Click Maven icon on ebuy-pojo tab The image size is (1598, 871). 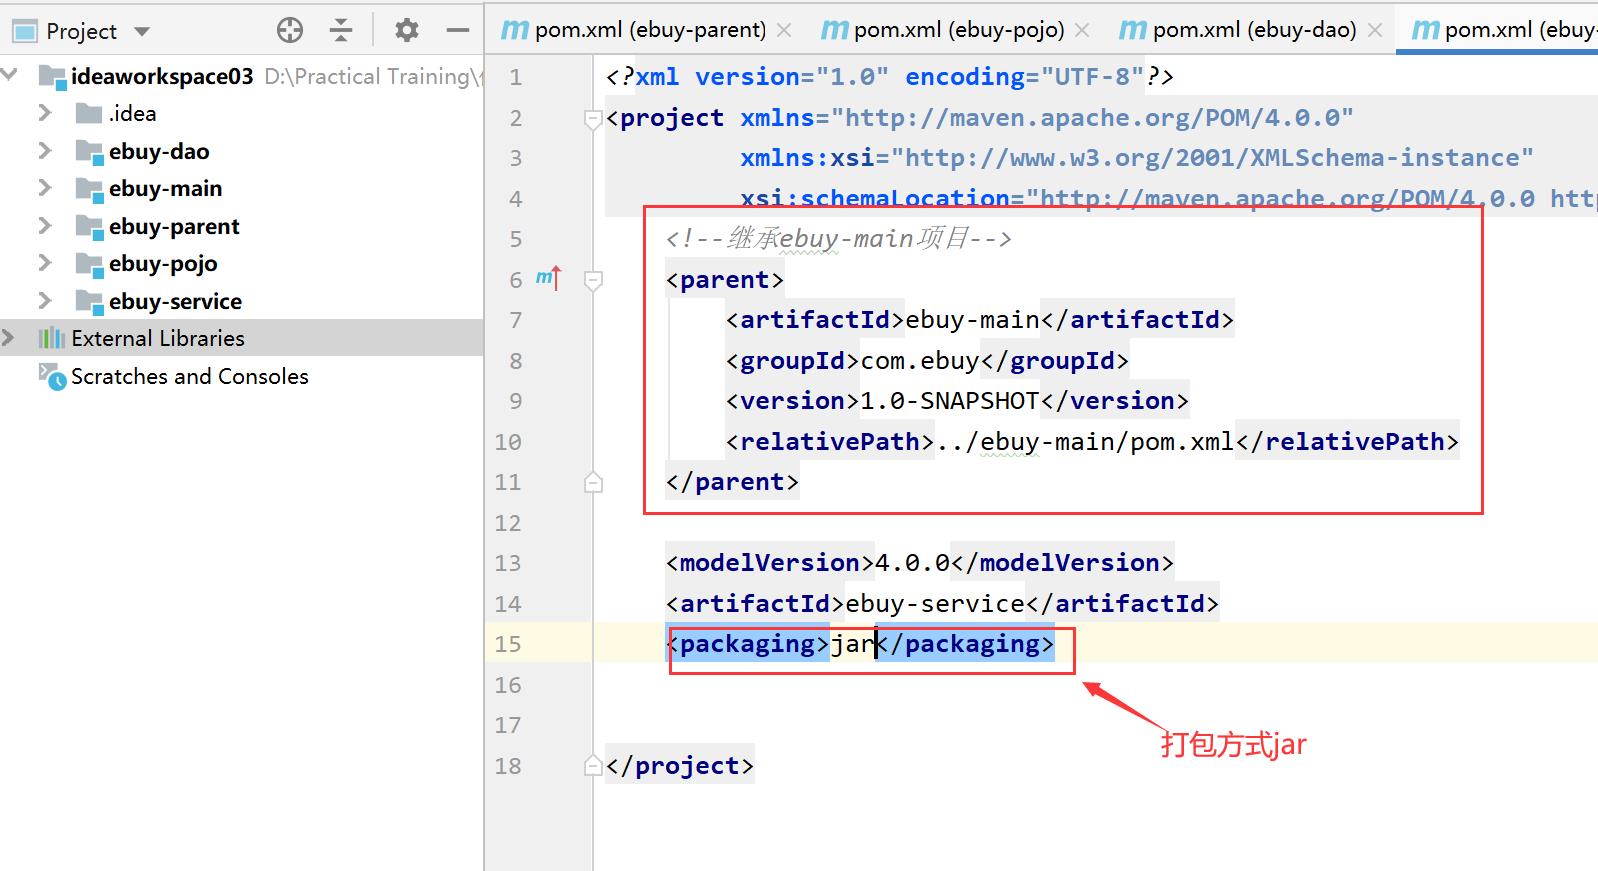834,30
